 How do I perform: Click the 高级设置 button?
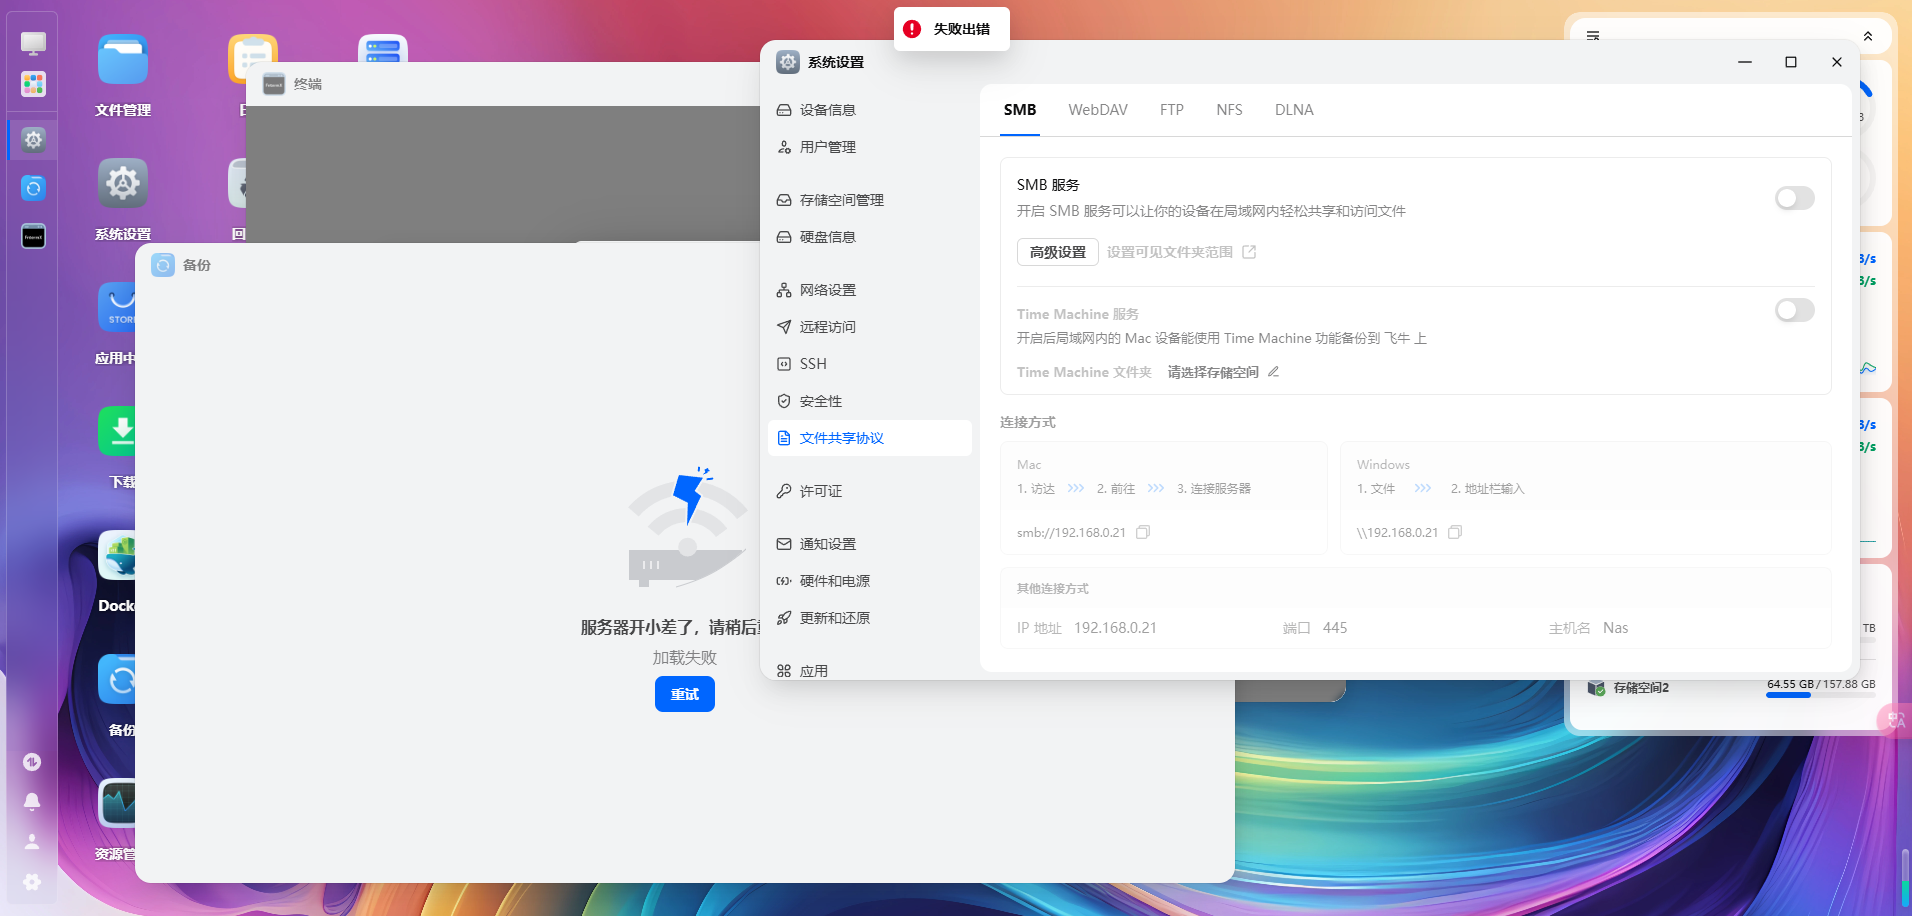tap(1058, 252)
